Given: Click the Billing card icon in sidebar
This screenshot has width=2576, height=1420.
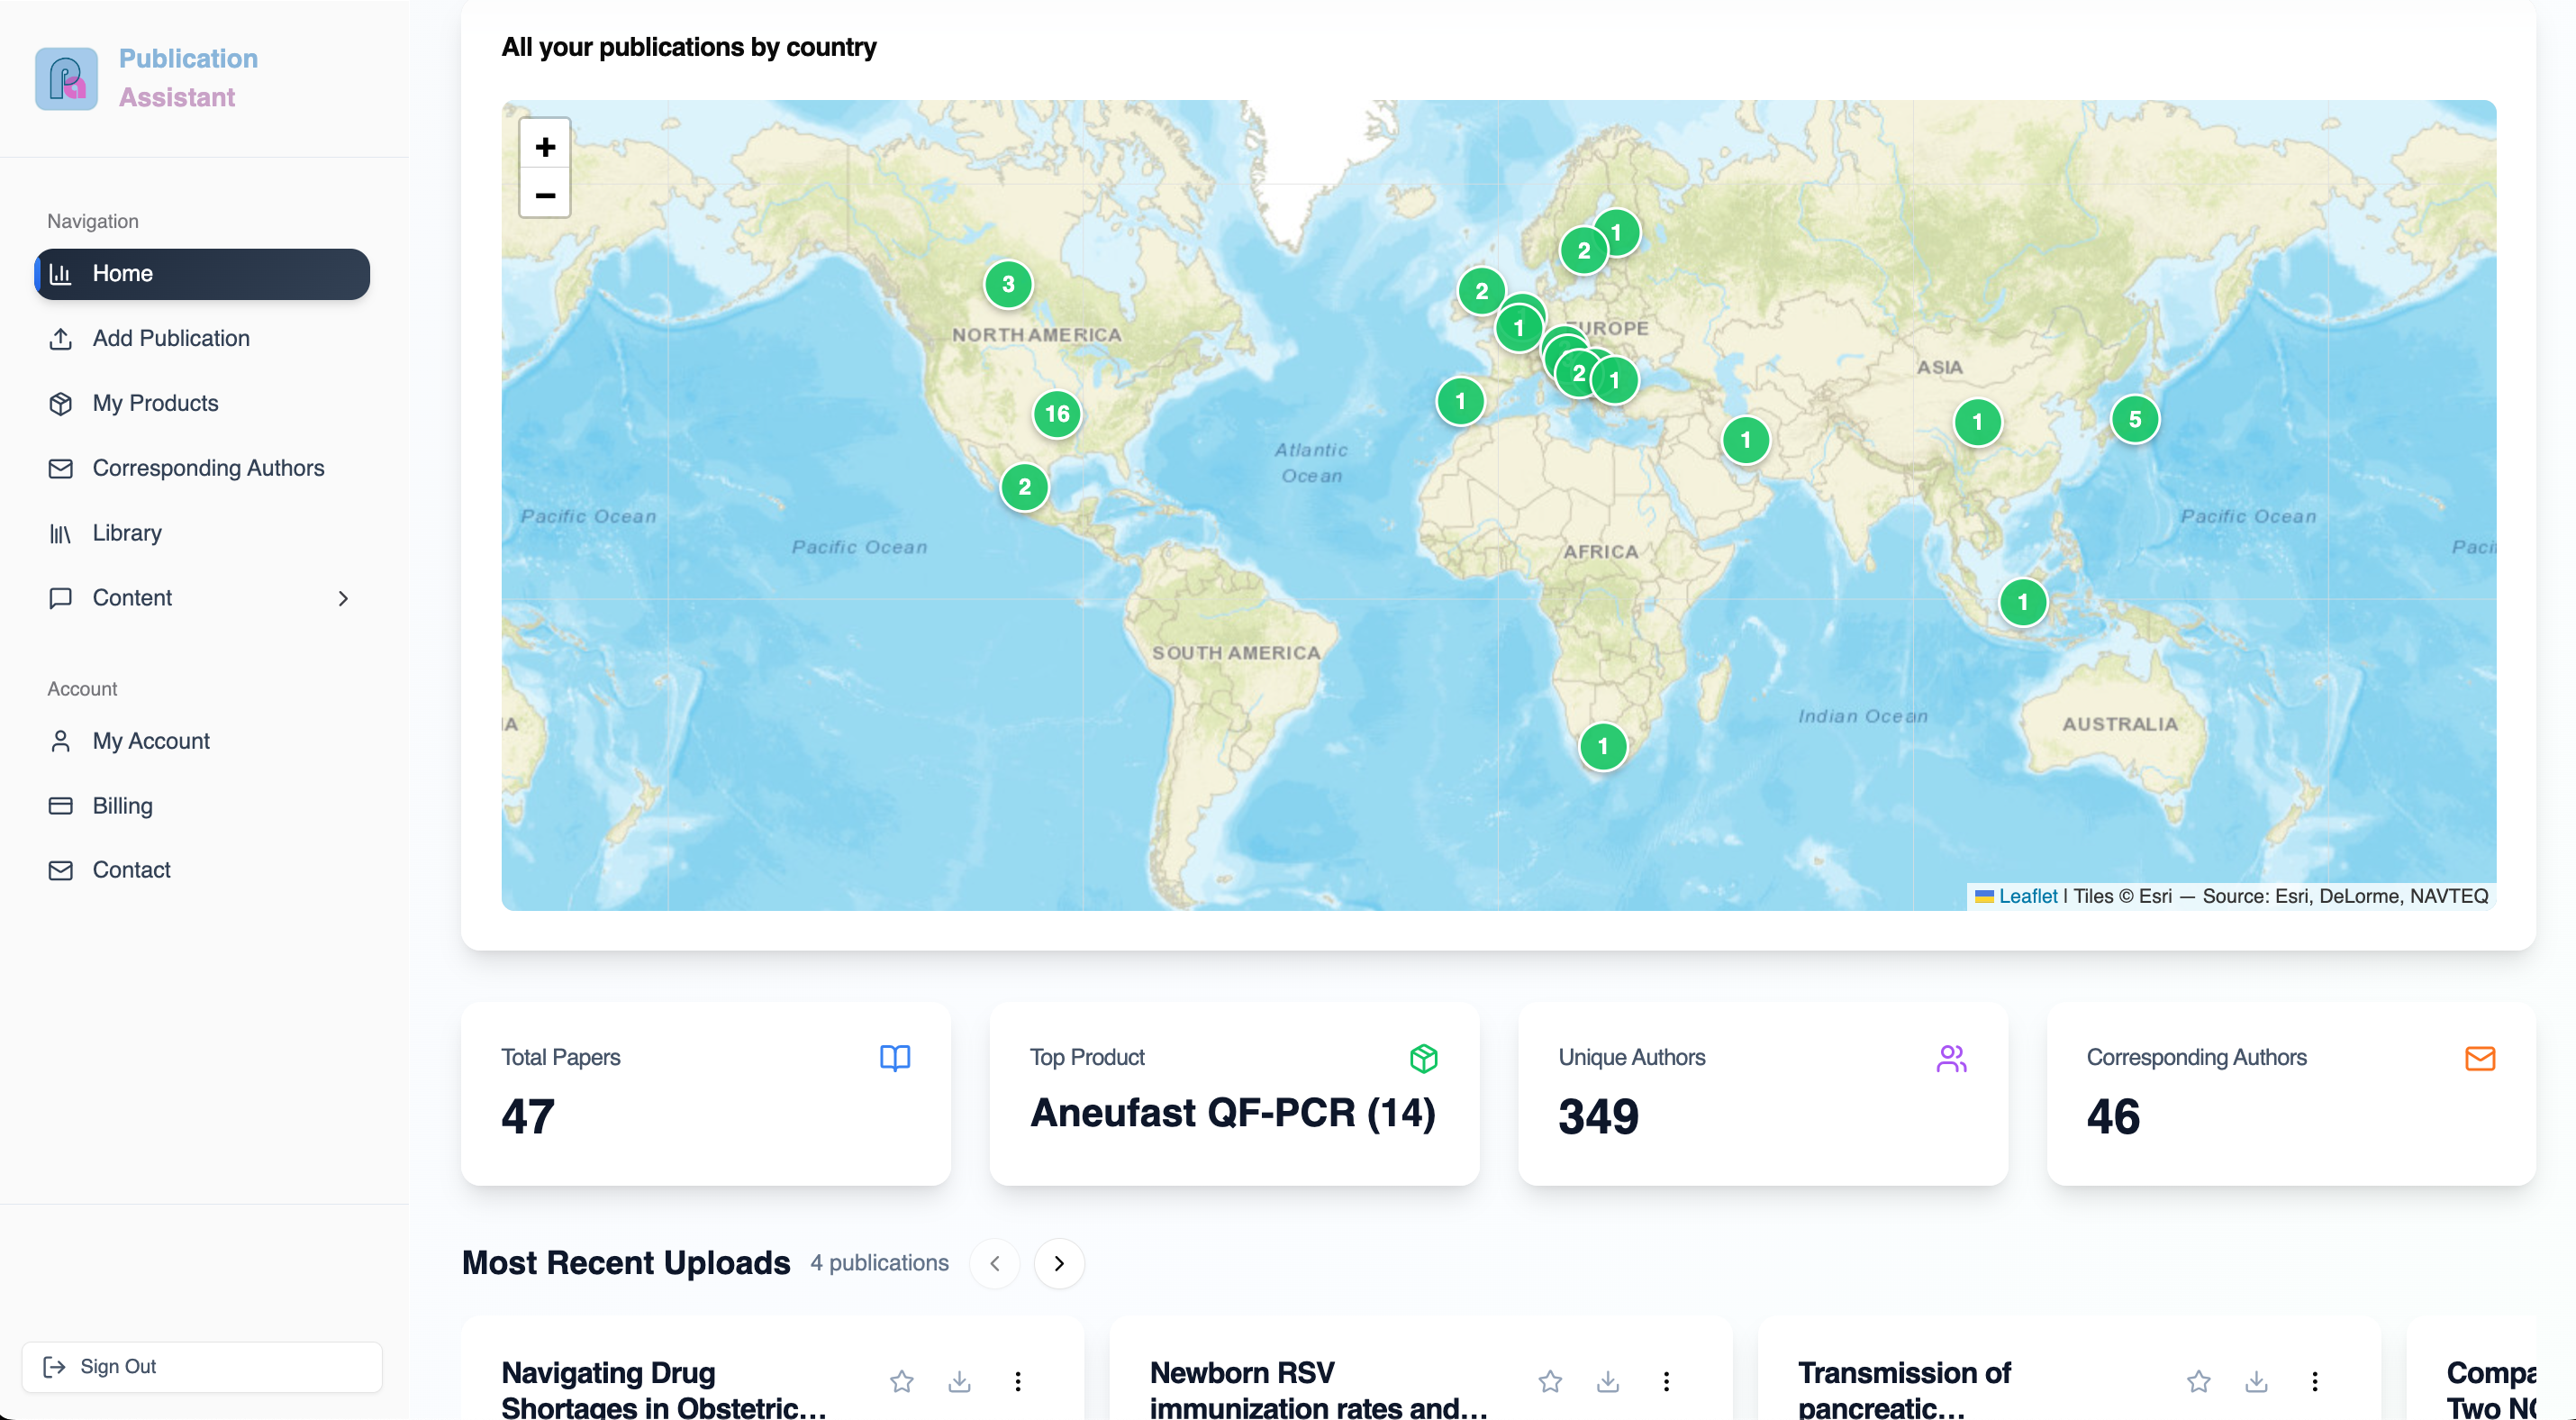Looking at the screenshot, I should (61, 805).
